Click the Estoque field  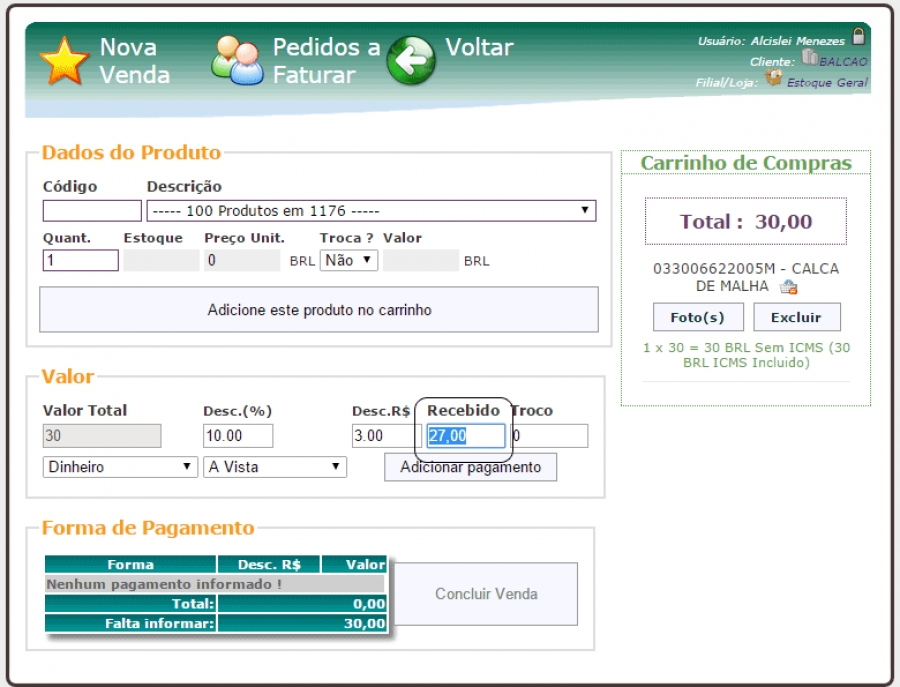click(x=161, y=260)
